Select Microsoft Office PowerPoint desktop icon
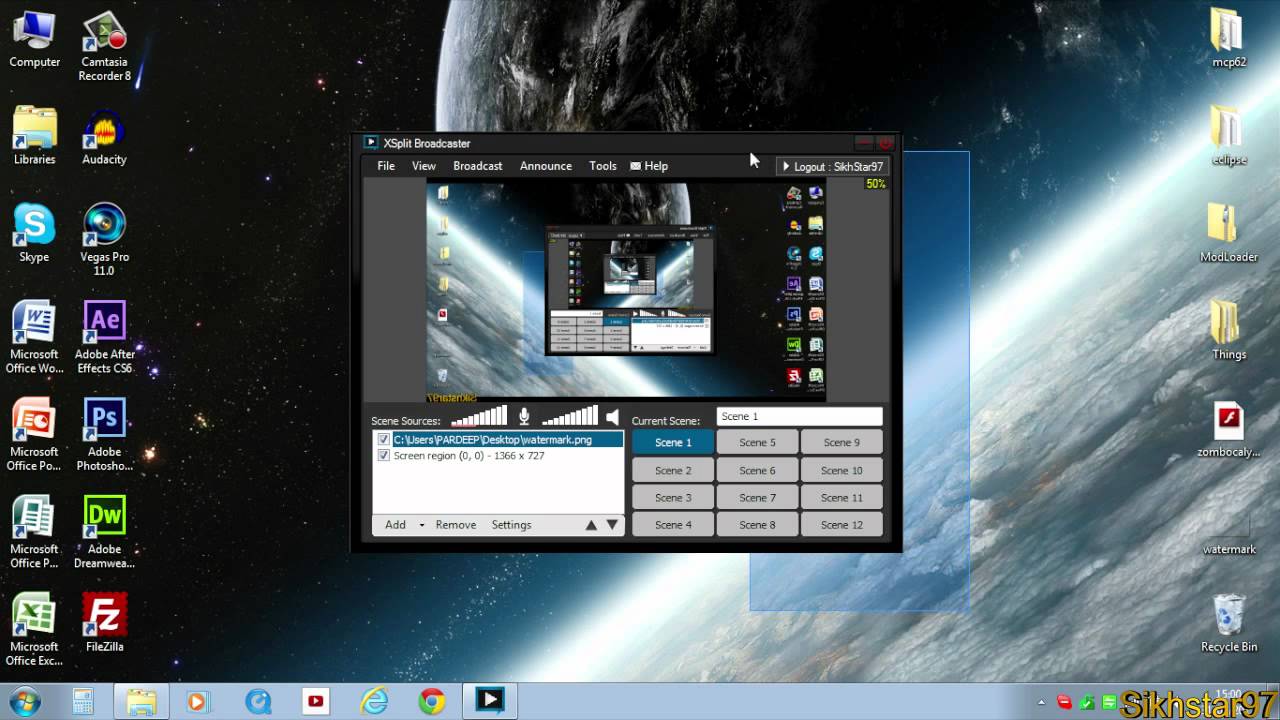This screenshot has width=1280, height=720. pyautogui.click(x=34, y=433)
